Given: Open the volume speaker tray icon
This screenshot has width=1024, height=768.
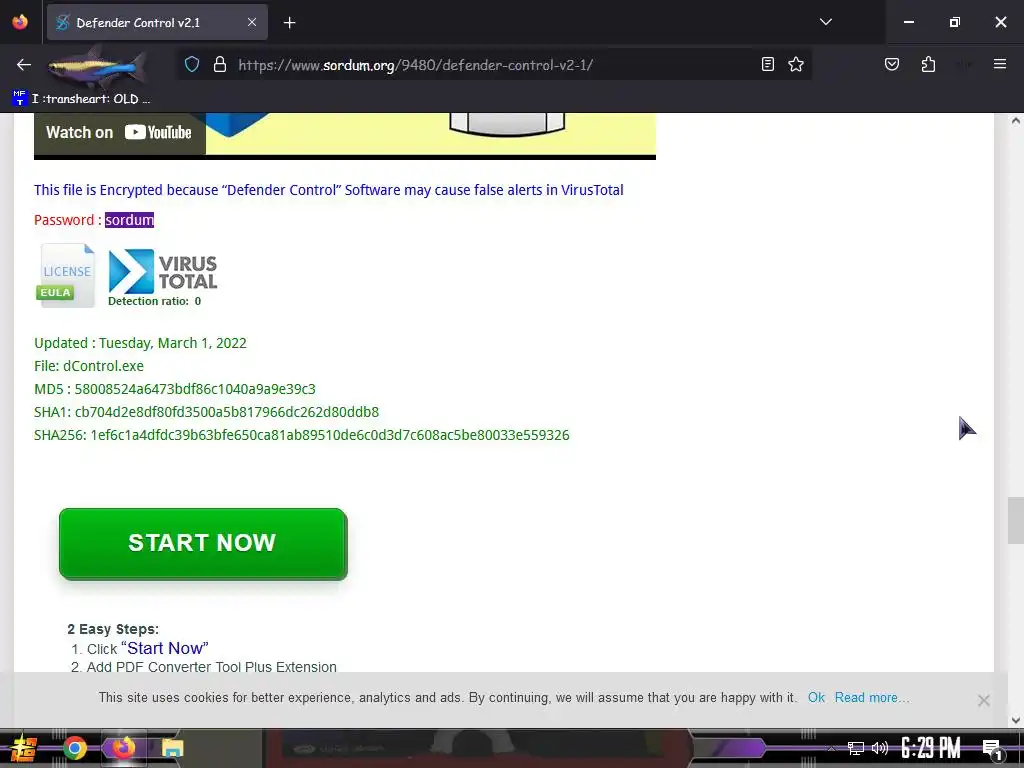Looking at the screenshot, I should tap(880, 748).
